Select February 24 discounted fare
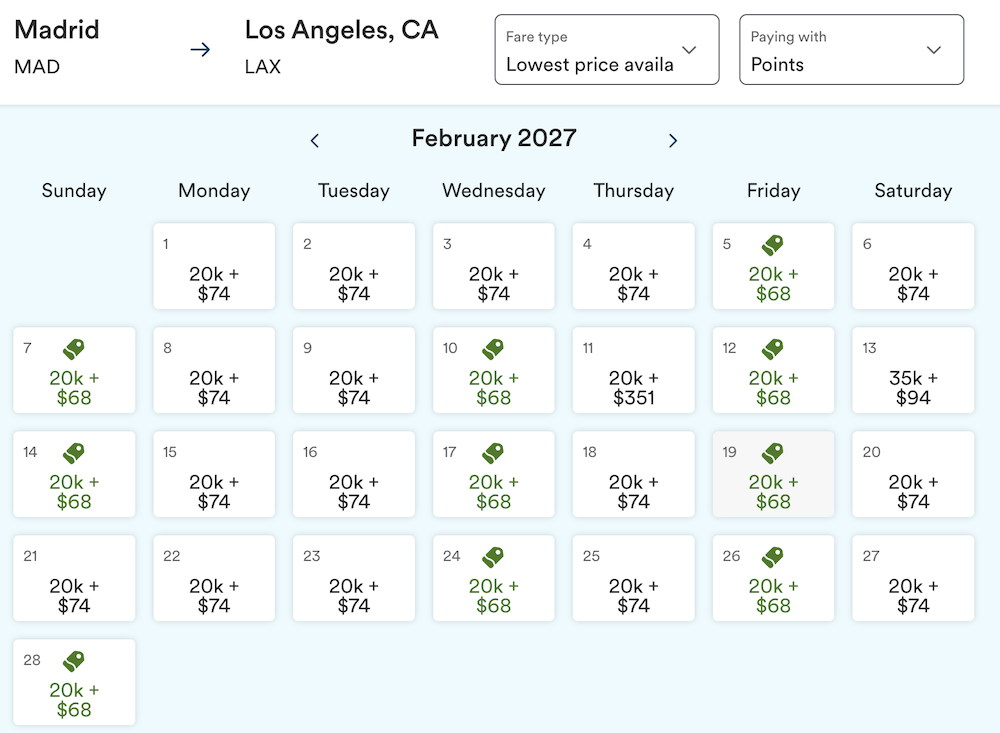 (x=494, y=578)
